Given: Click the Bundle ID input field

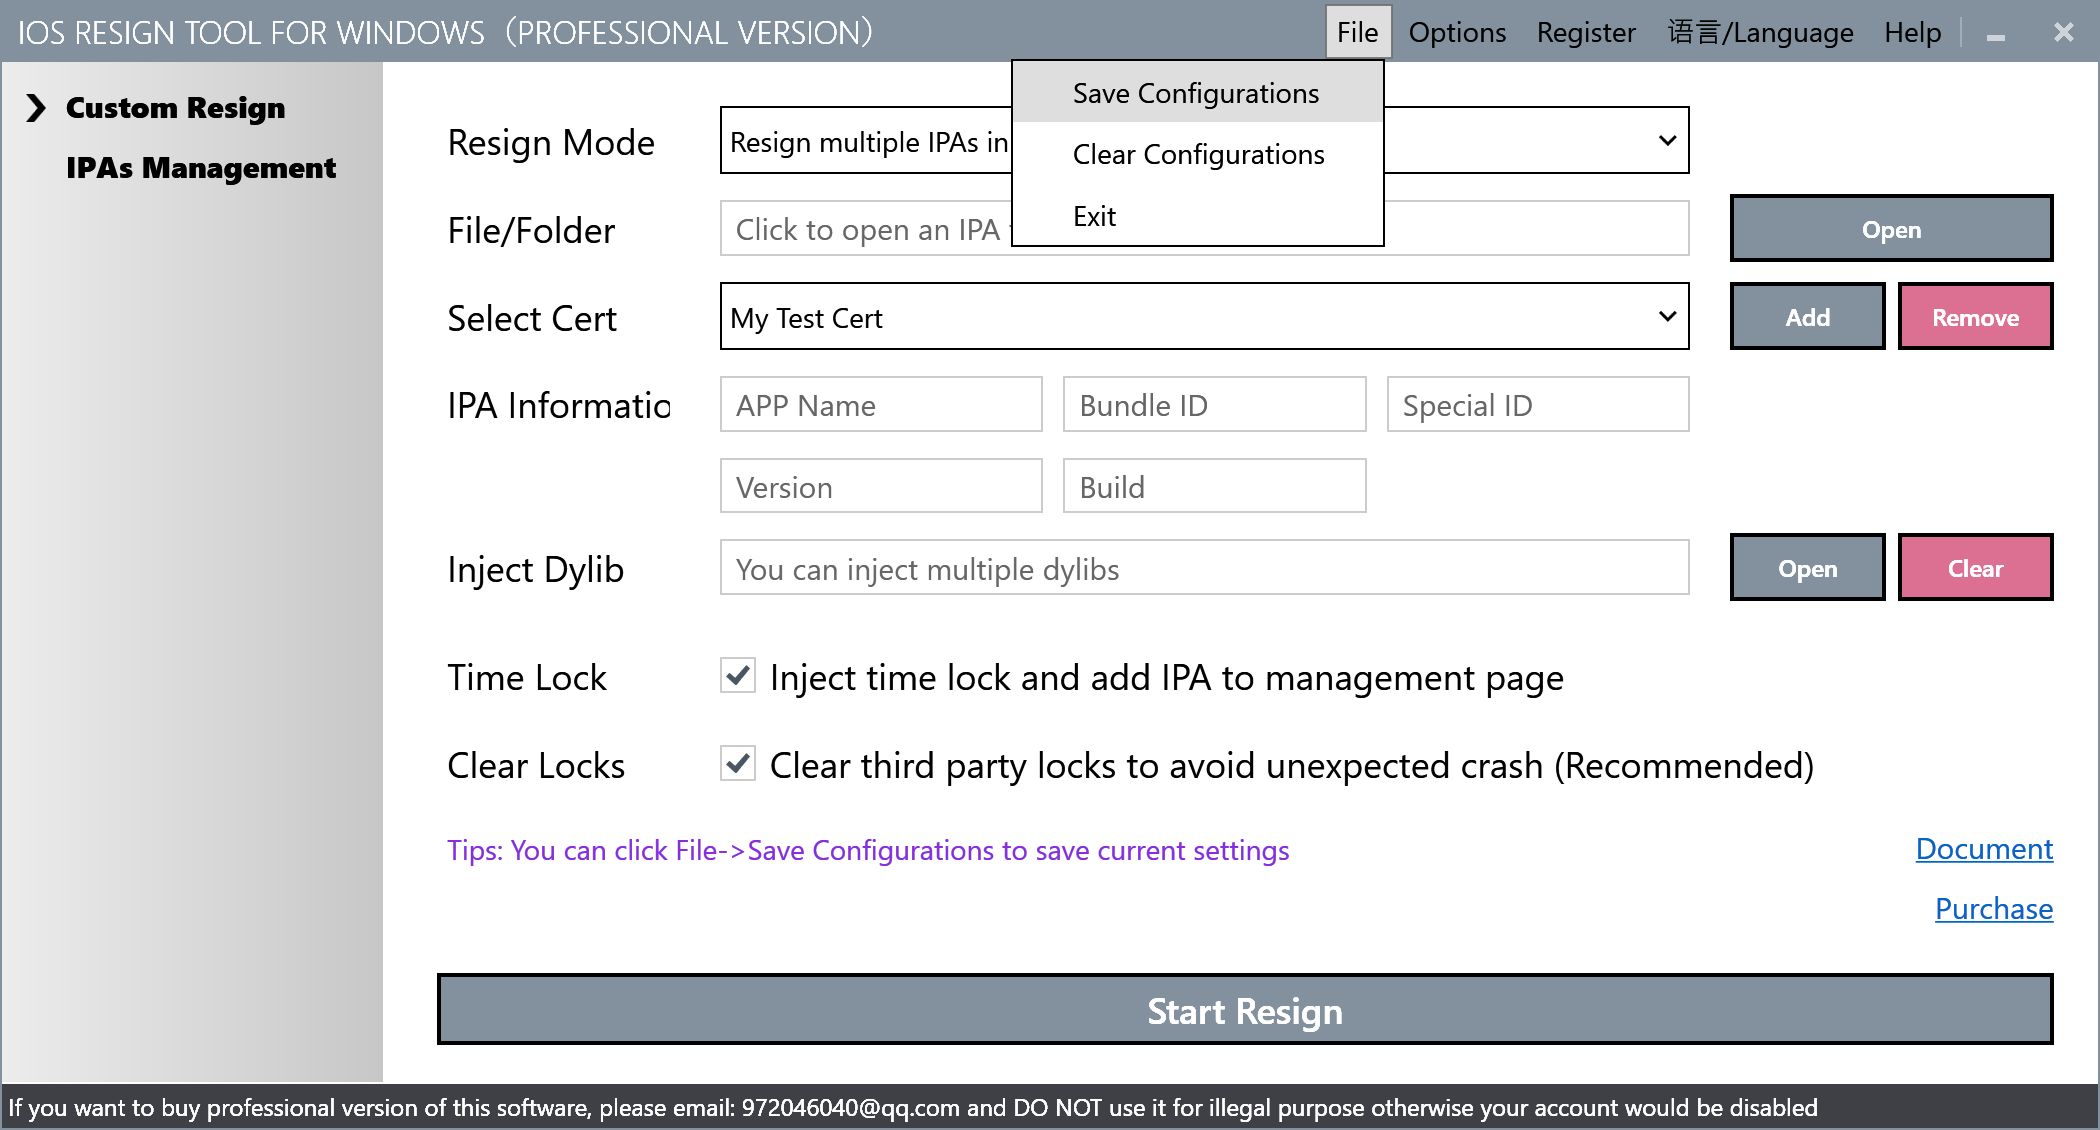Looking at the screenshot, I should click(x=1214, y=405).
